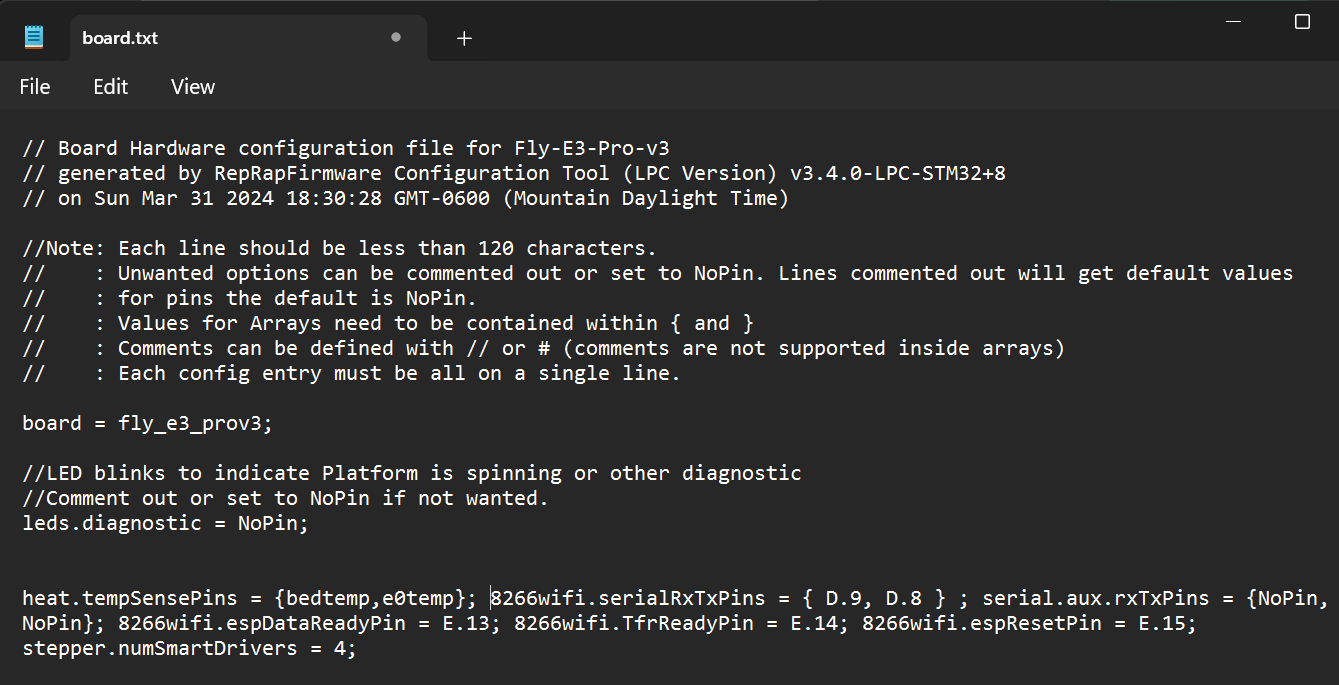1339x685 pixels.
Task: Maximize the Notepad window
Action: point(1302,22)
